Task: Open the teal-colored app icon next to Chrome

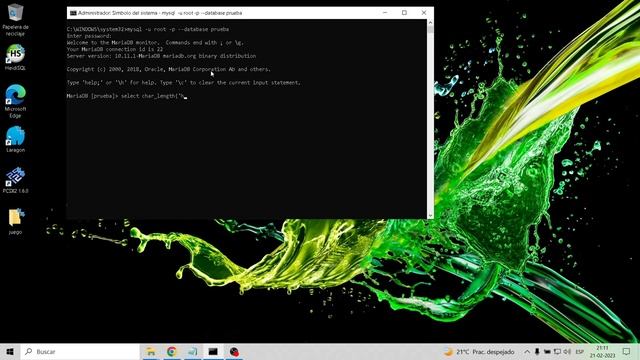Action: click(x=193, y=351)
